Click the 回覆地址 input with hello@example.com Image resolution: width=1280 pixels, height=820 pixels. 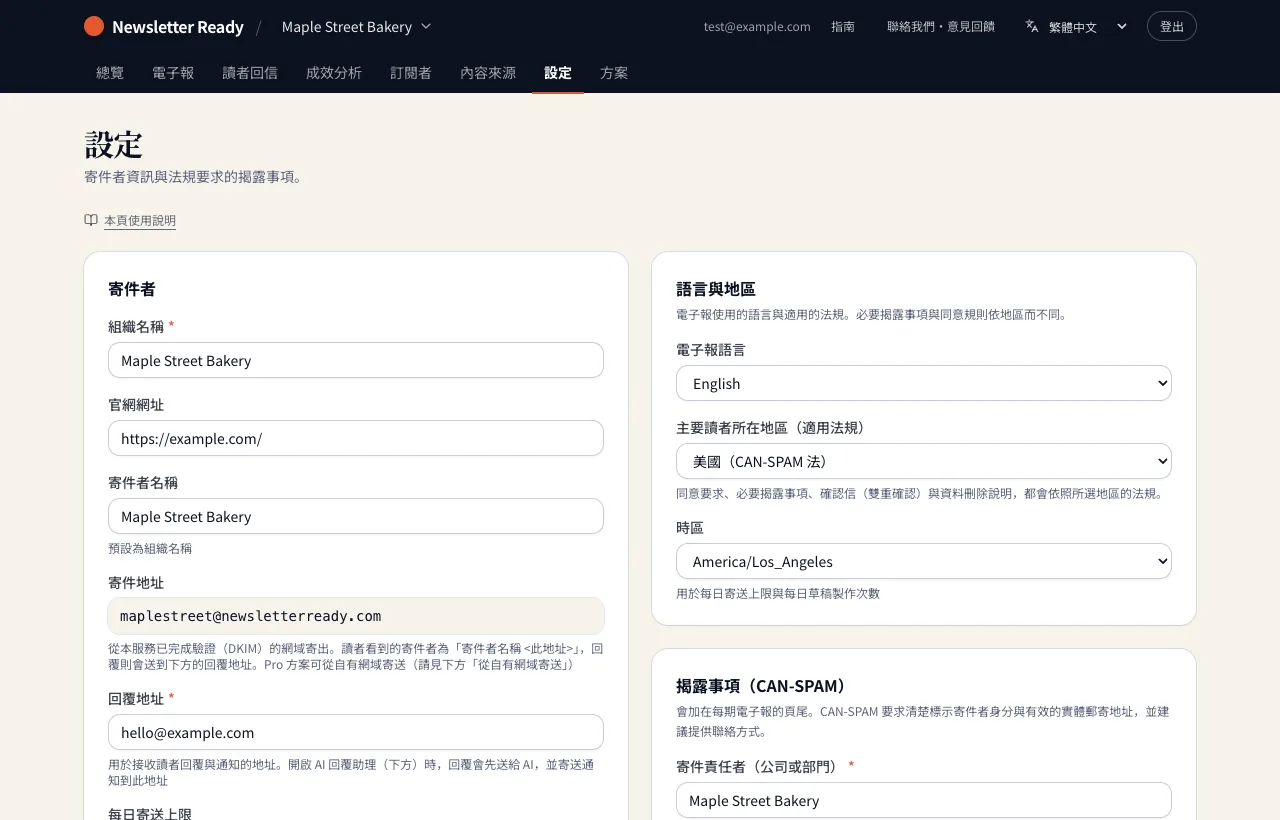tap(356, 732)
